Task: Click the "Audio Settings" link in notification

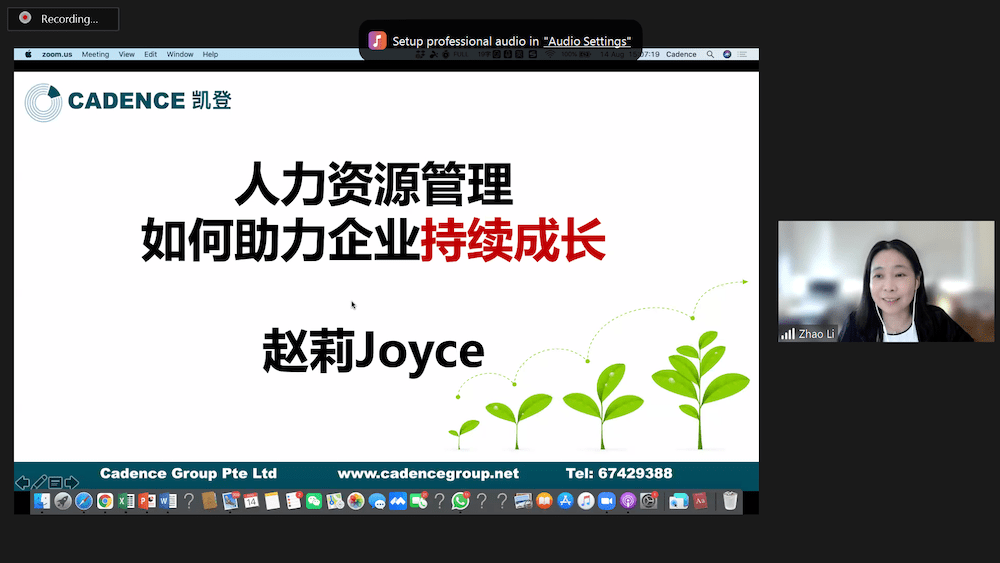Action: [x=587, y=41]
